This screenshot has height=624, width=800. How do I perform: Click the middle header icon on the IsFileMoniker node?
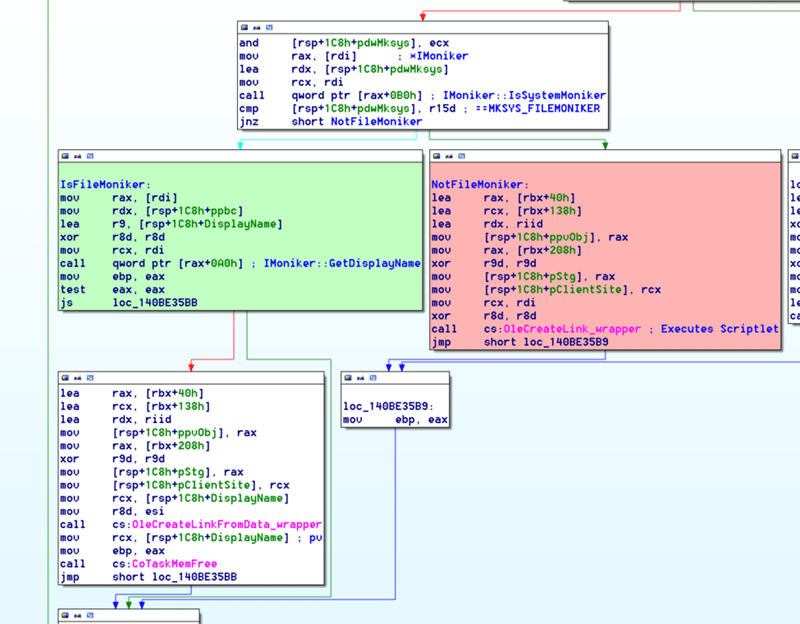tap(76, 156)
